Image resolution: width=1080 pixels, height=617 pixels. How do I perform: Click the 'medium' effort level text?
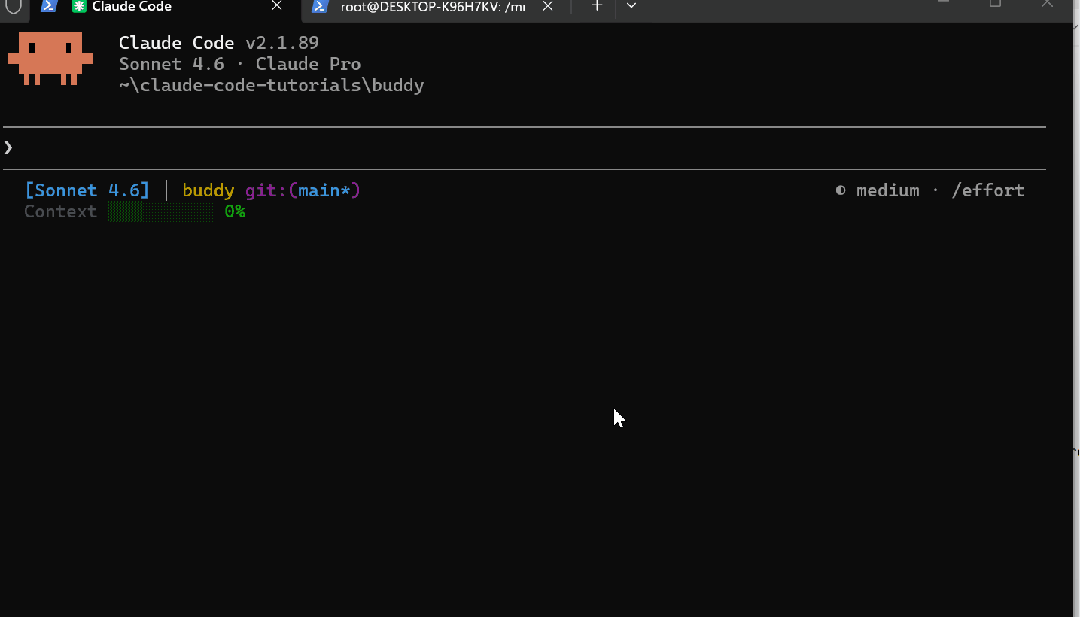point(887,190)
